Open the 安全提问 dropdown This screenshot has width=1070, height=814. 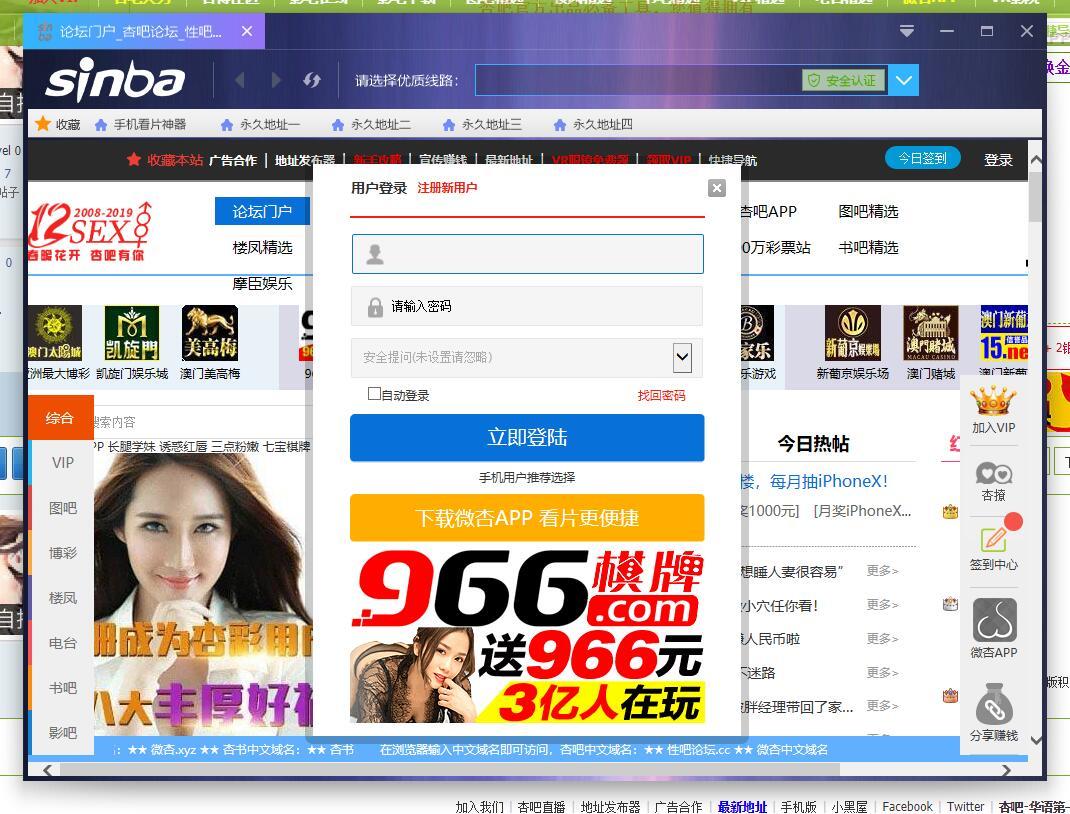[682, 357]
